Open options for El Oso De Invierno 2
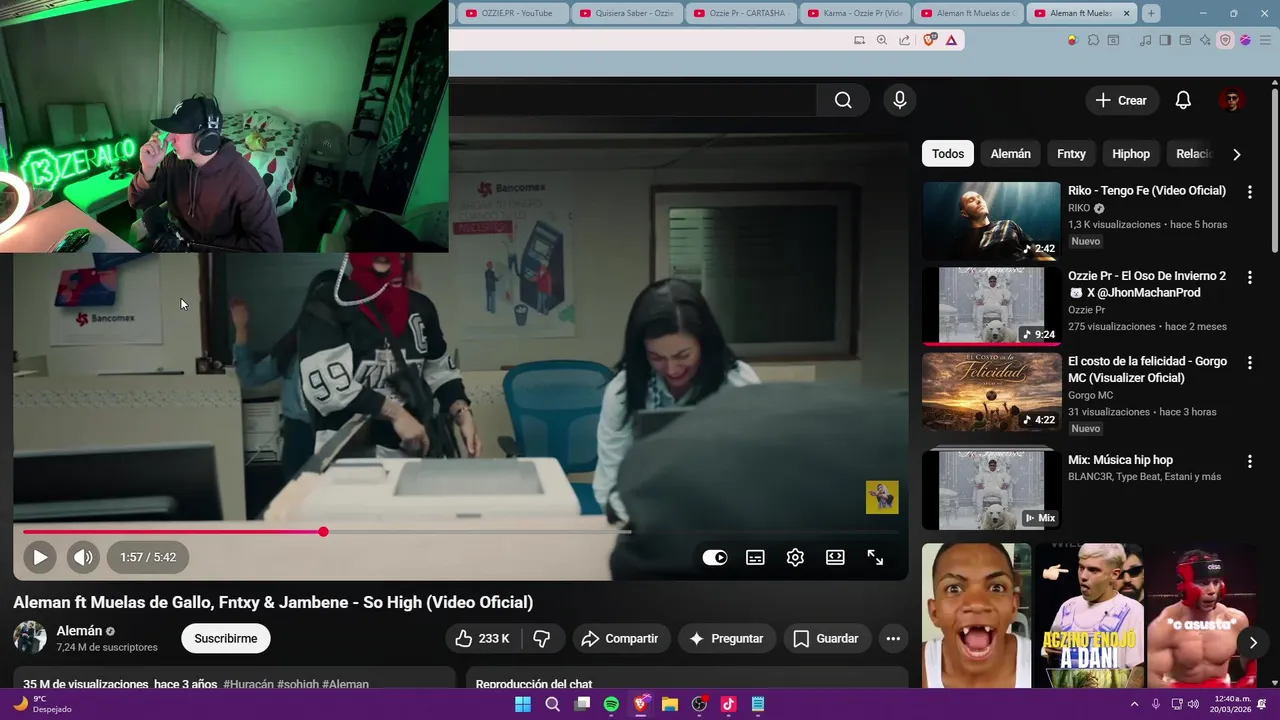 pos(1249,276)
